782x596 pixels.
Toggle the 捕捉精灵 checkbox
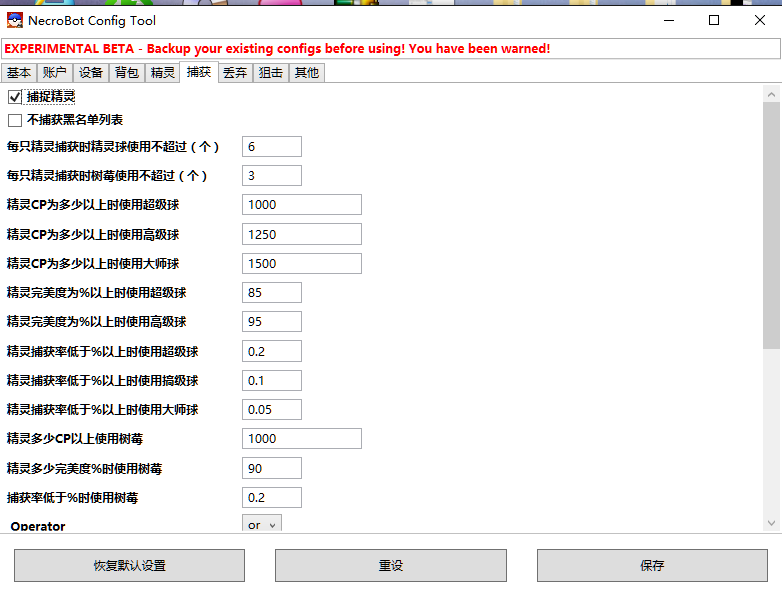(15, 97)
